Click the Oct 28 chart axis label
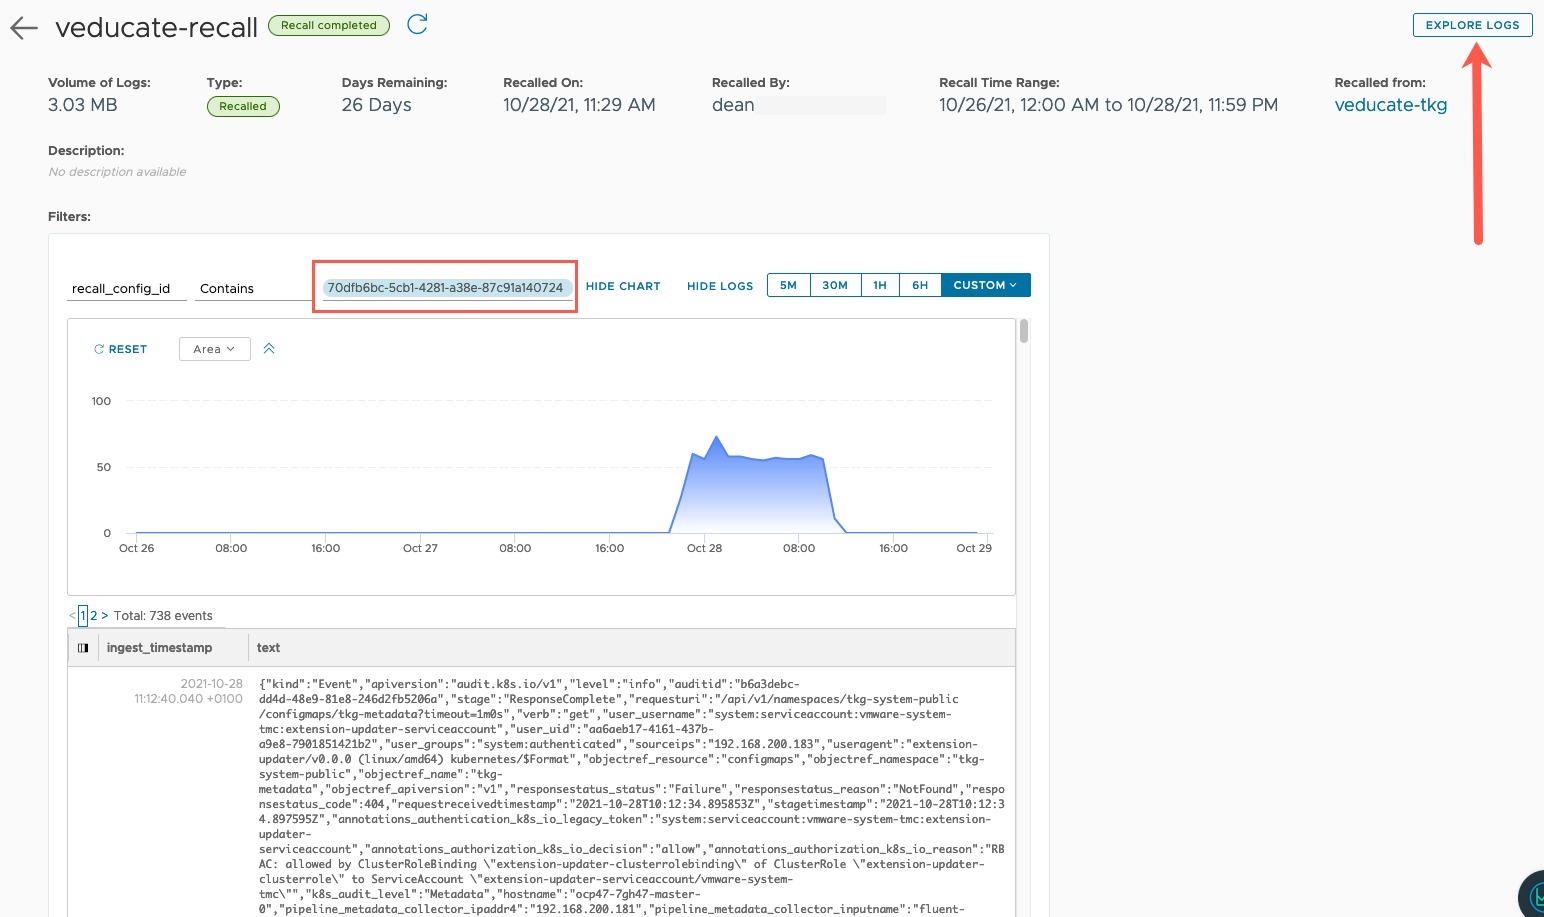 [704, 548]
